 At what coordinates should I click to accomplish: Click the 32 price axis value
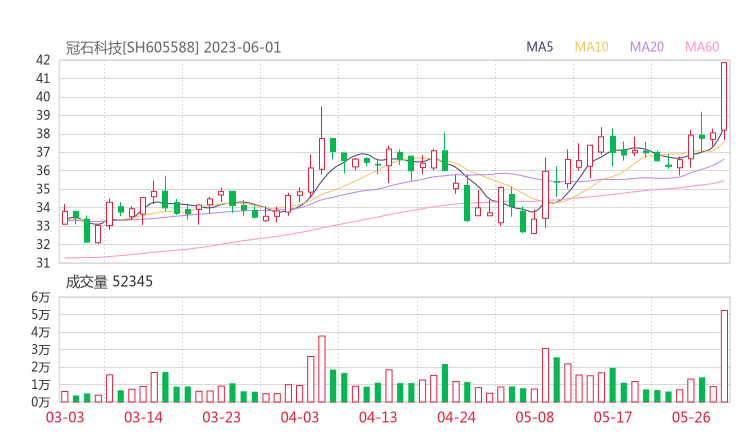(x=43, y=245)
